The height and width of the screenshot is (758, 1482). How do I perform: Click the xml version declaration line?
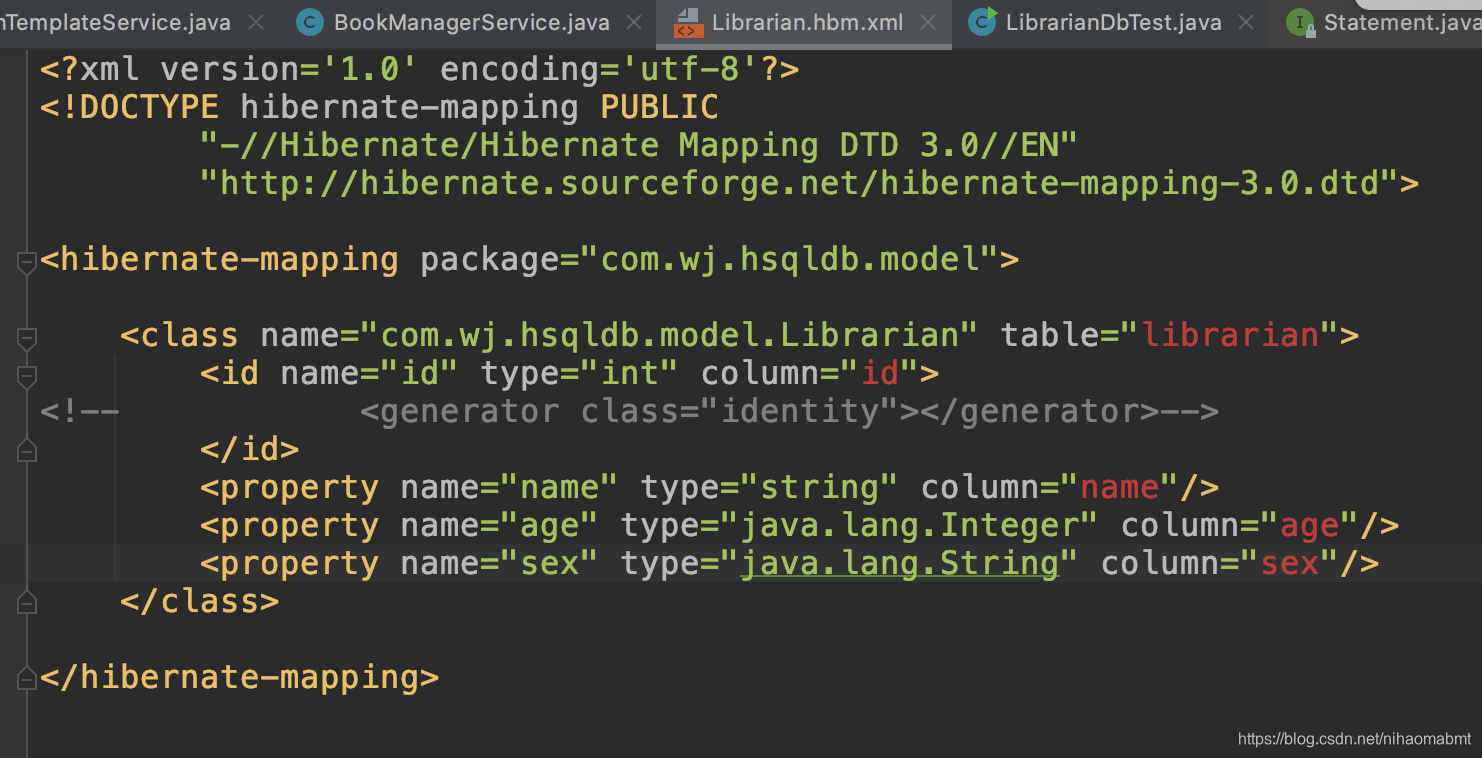[x=419, y=69]
